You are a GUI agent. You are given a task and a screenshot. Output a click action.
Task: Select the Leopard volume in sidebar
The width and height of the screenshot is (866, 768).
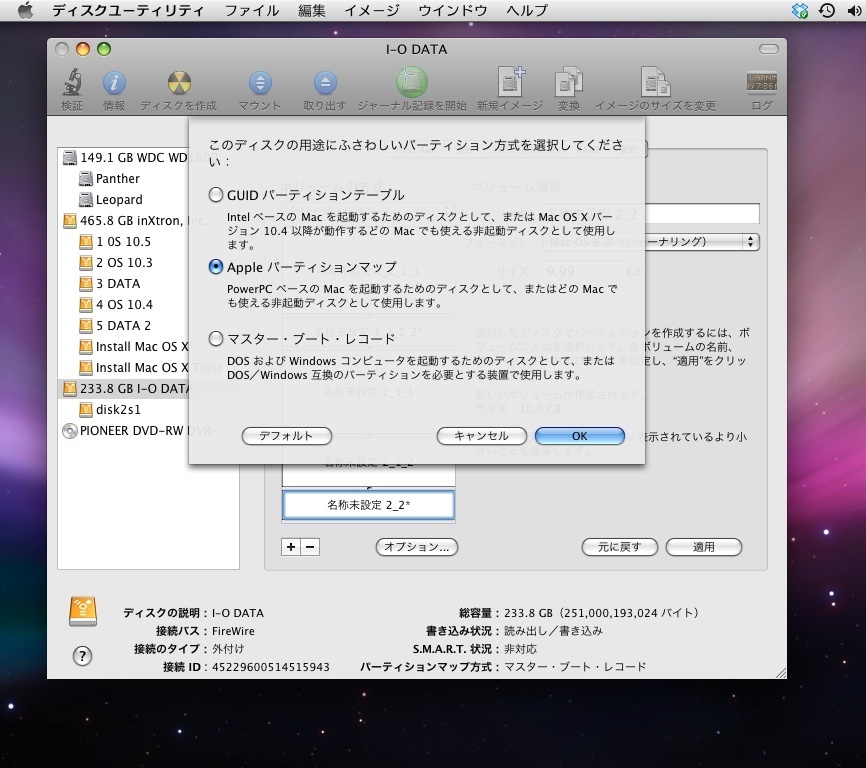(x=119, y=199)
